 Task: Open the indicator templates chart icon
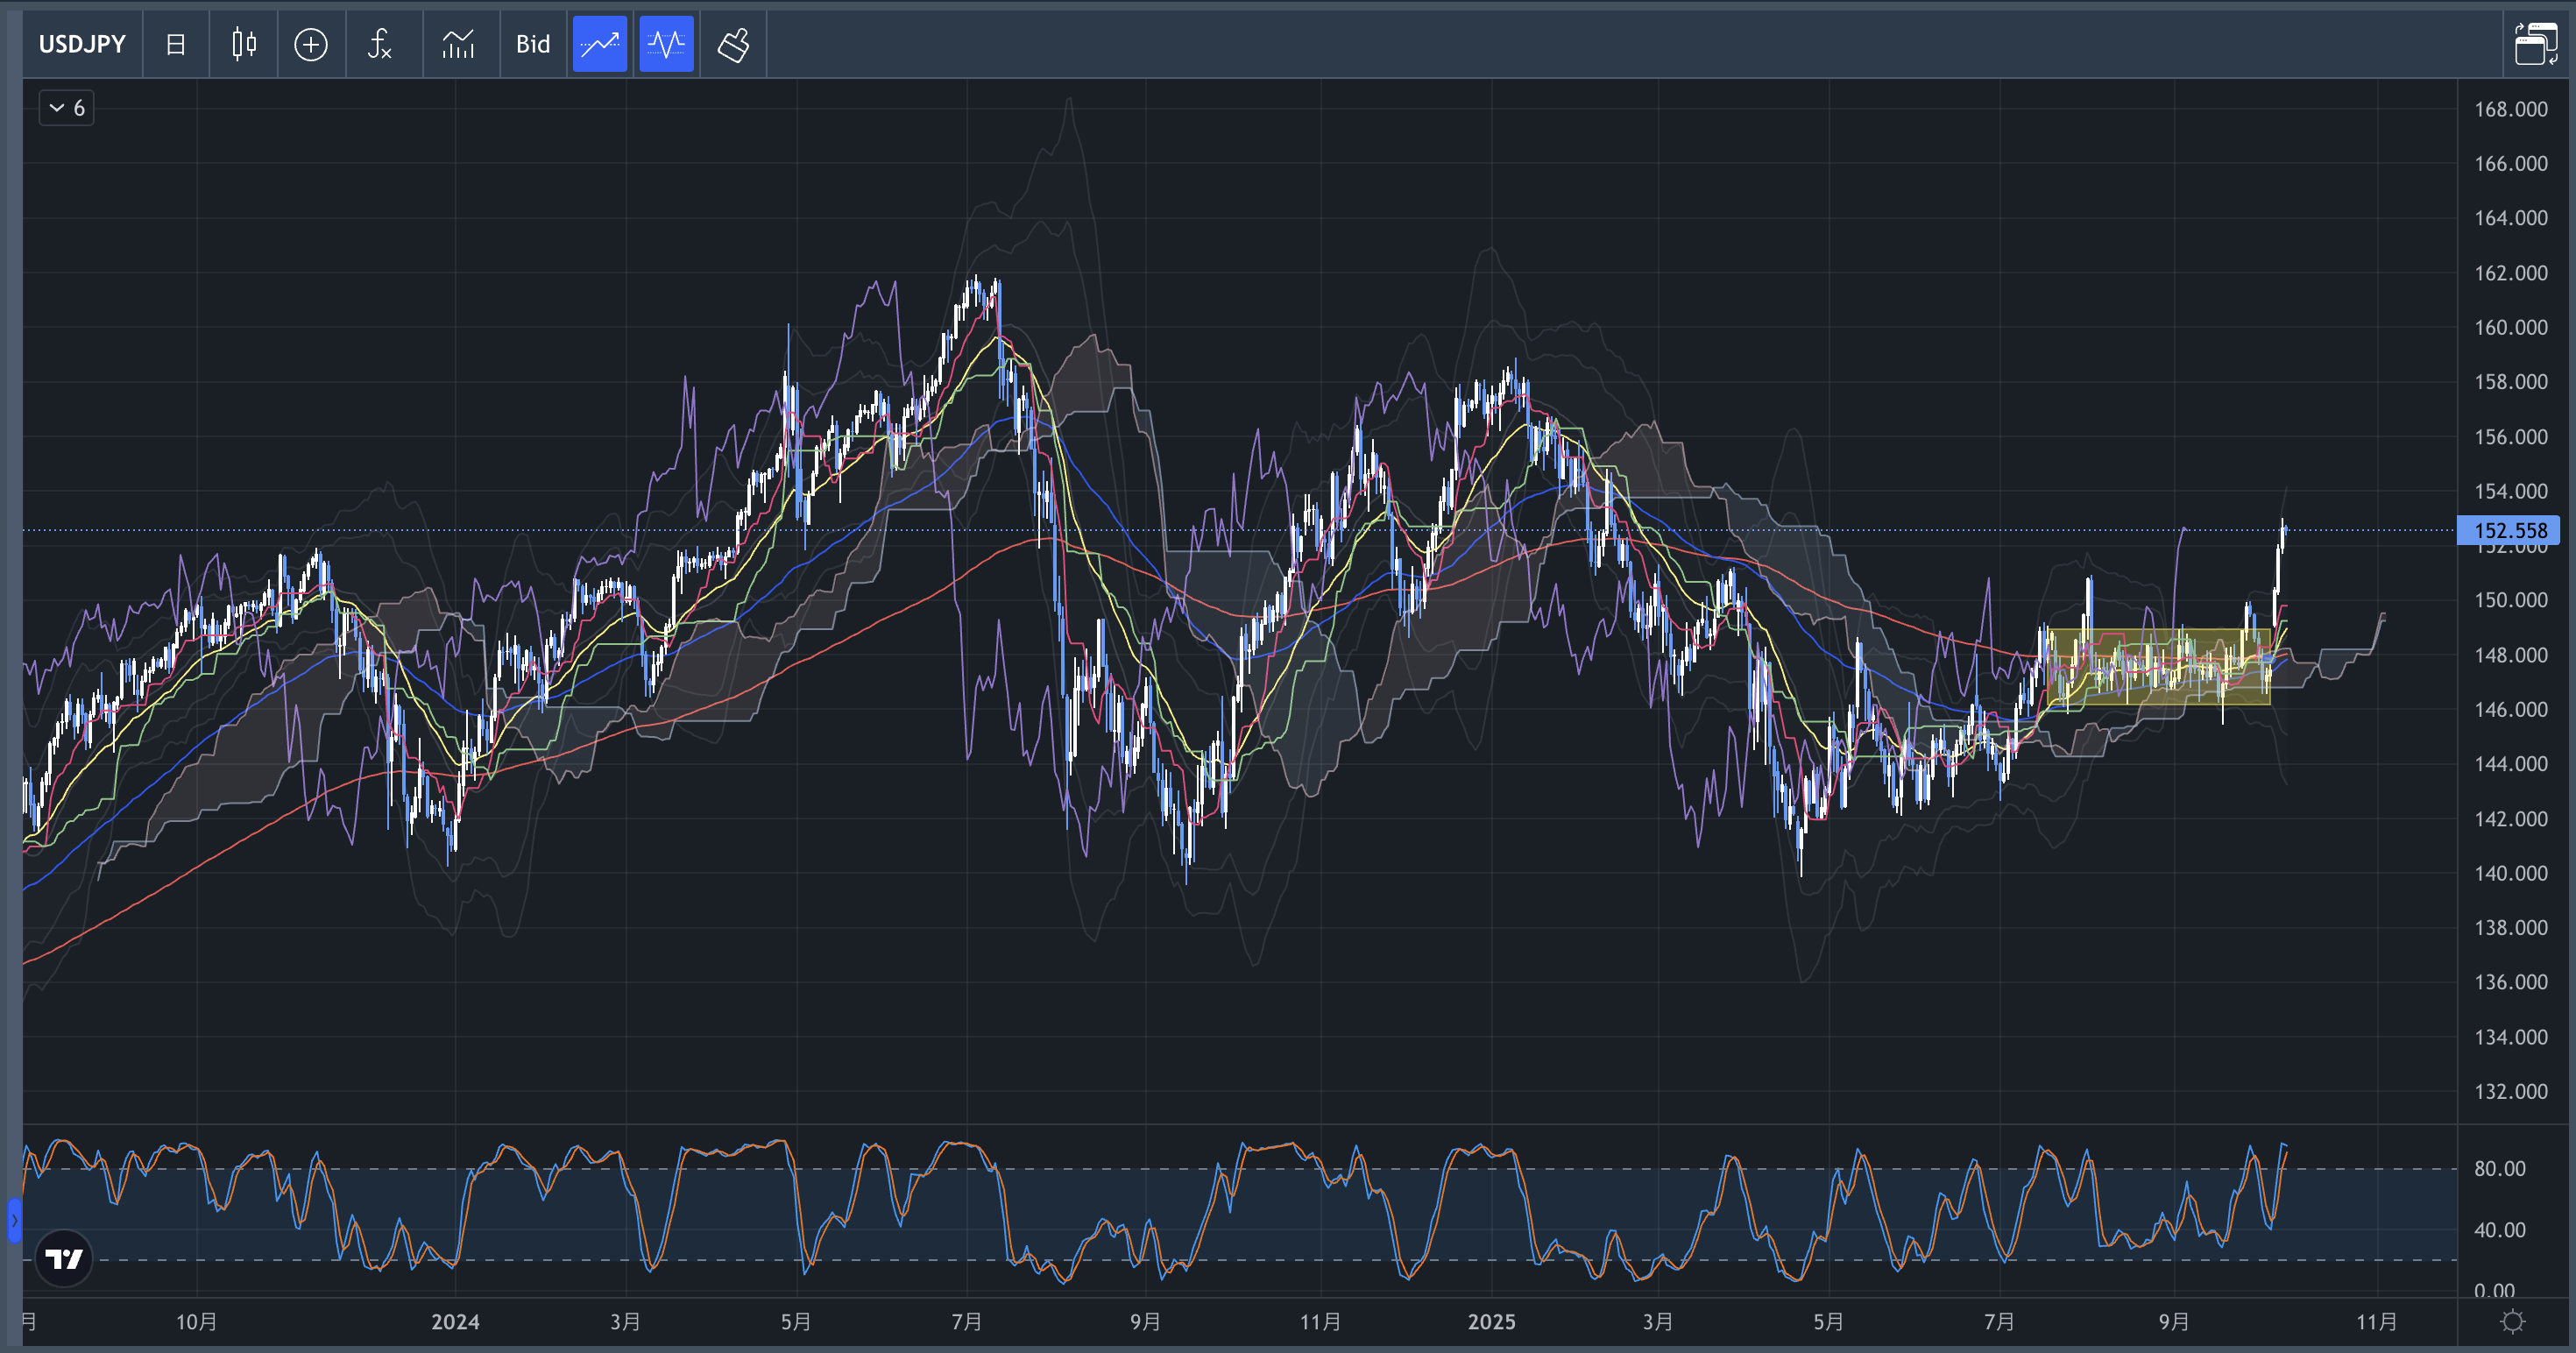458,44
